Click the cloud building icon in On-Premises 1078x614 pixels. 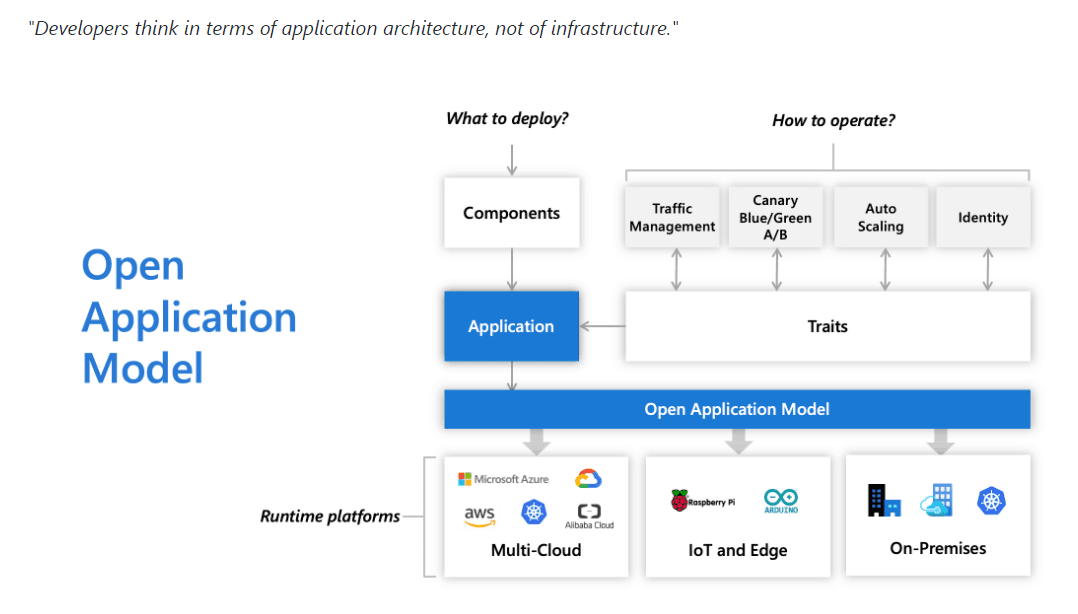click(x=937, y=501)
